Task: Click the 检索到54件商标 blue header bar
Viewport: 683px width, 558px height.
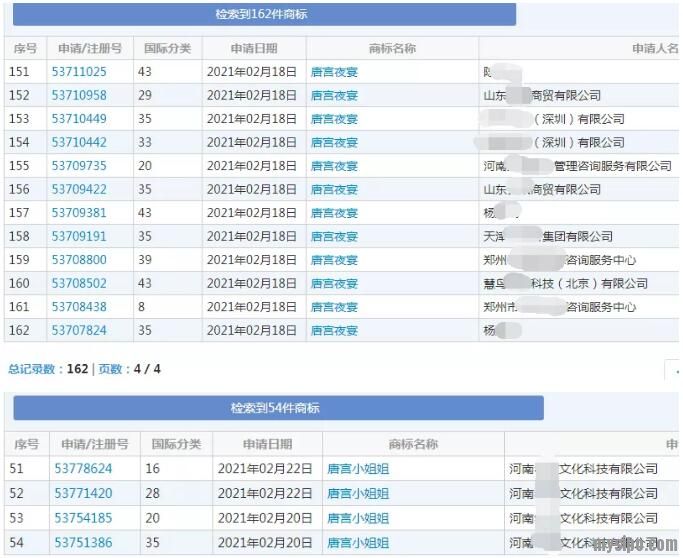Action: click(x=276, y=408)
